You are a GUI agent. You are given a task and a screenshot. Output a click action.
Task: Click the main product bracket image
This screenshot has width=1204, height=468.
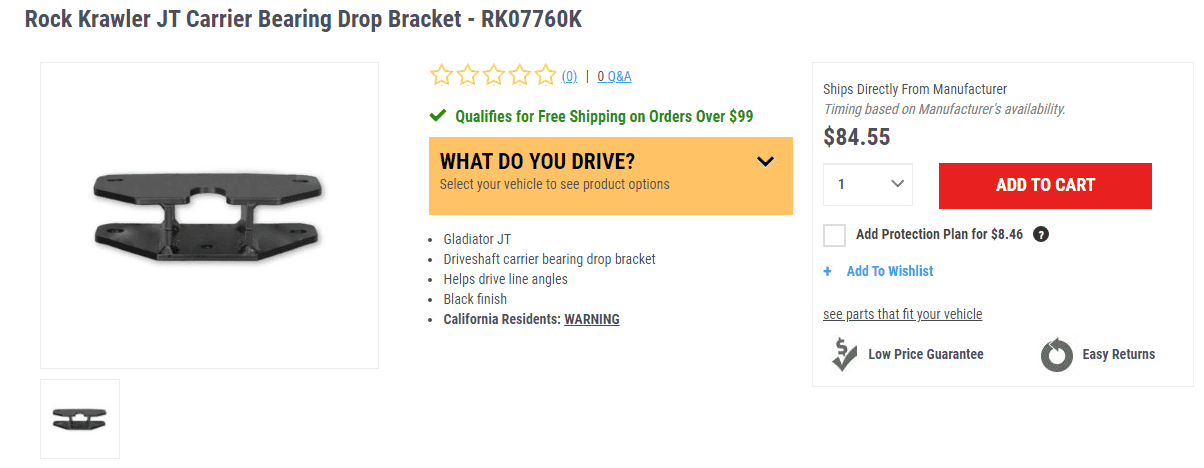coord(209,215)
